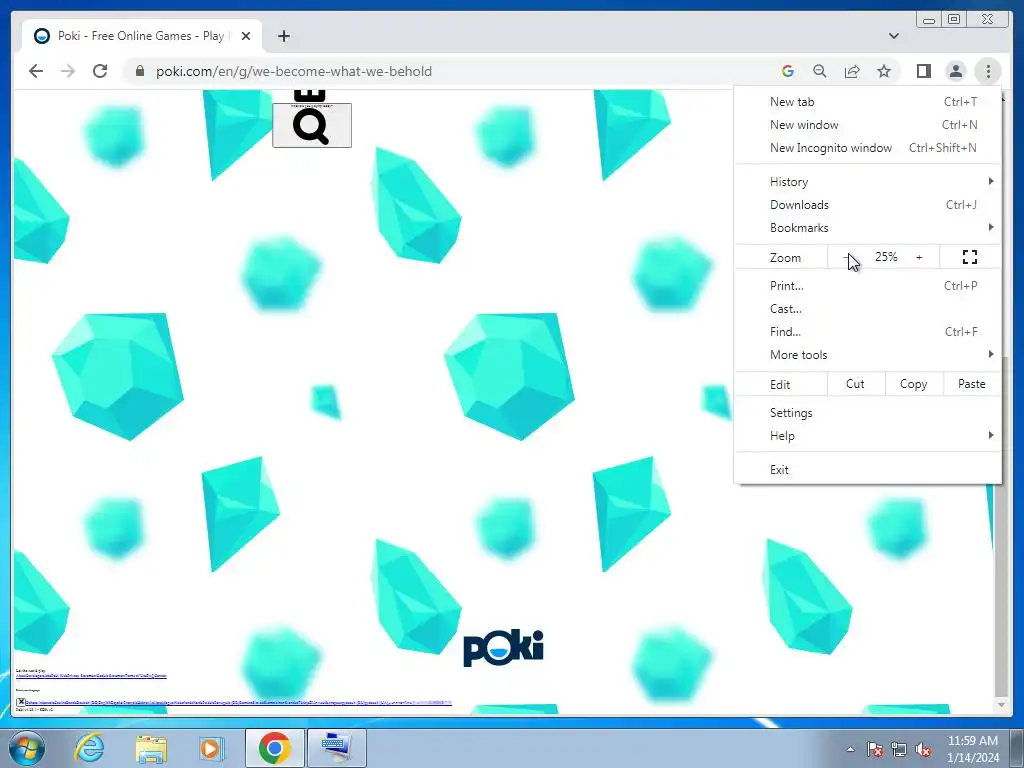Close the Chrome three-dot menu
Image resolution: width=1024 pixels, height=768 pixels.
pos(987,71)
